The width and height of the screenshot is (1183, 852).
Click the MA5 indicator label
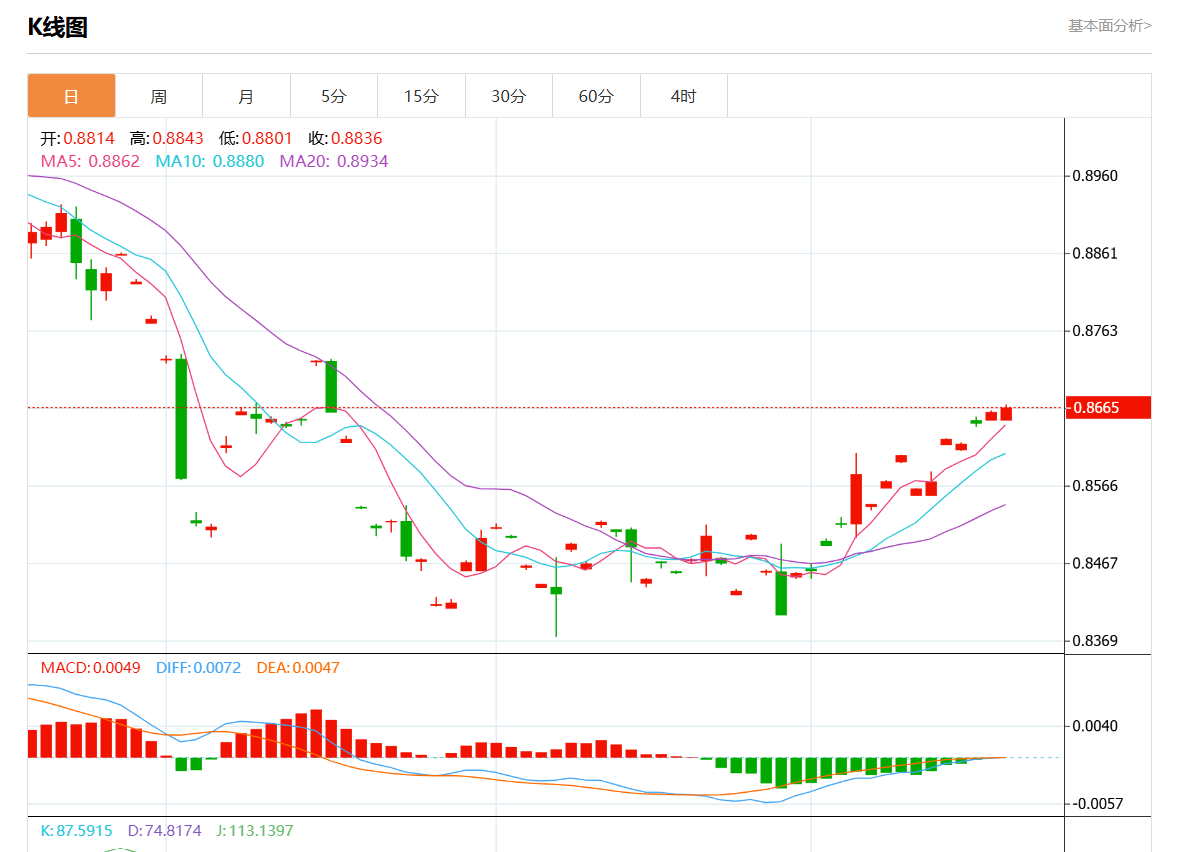[90, 161]
